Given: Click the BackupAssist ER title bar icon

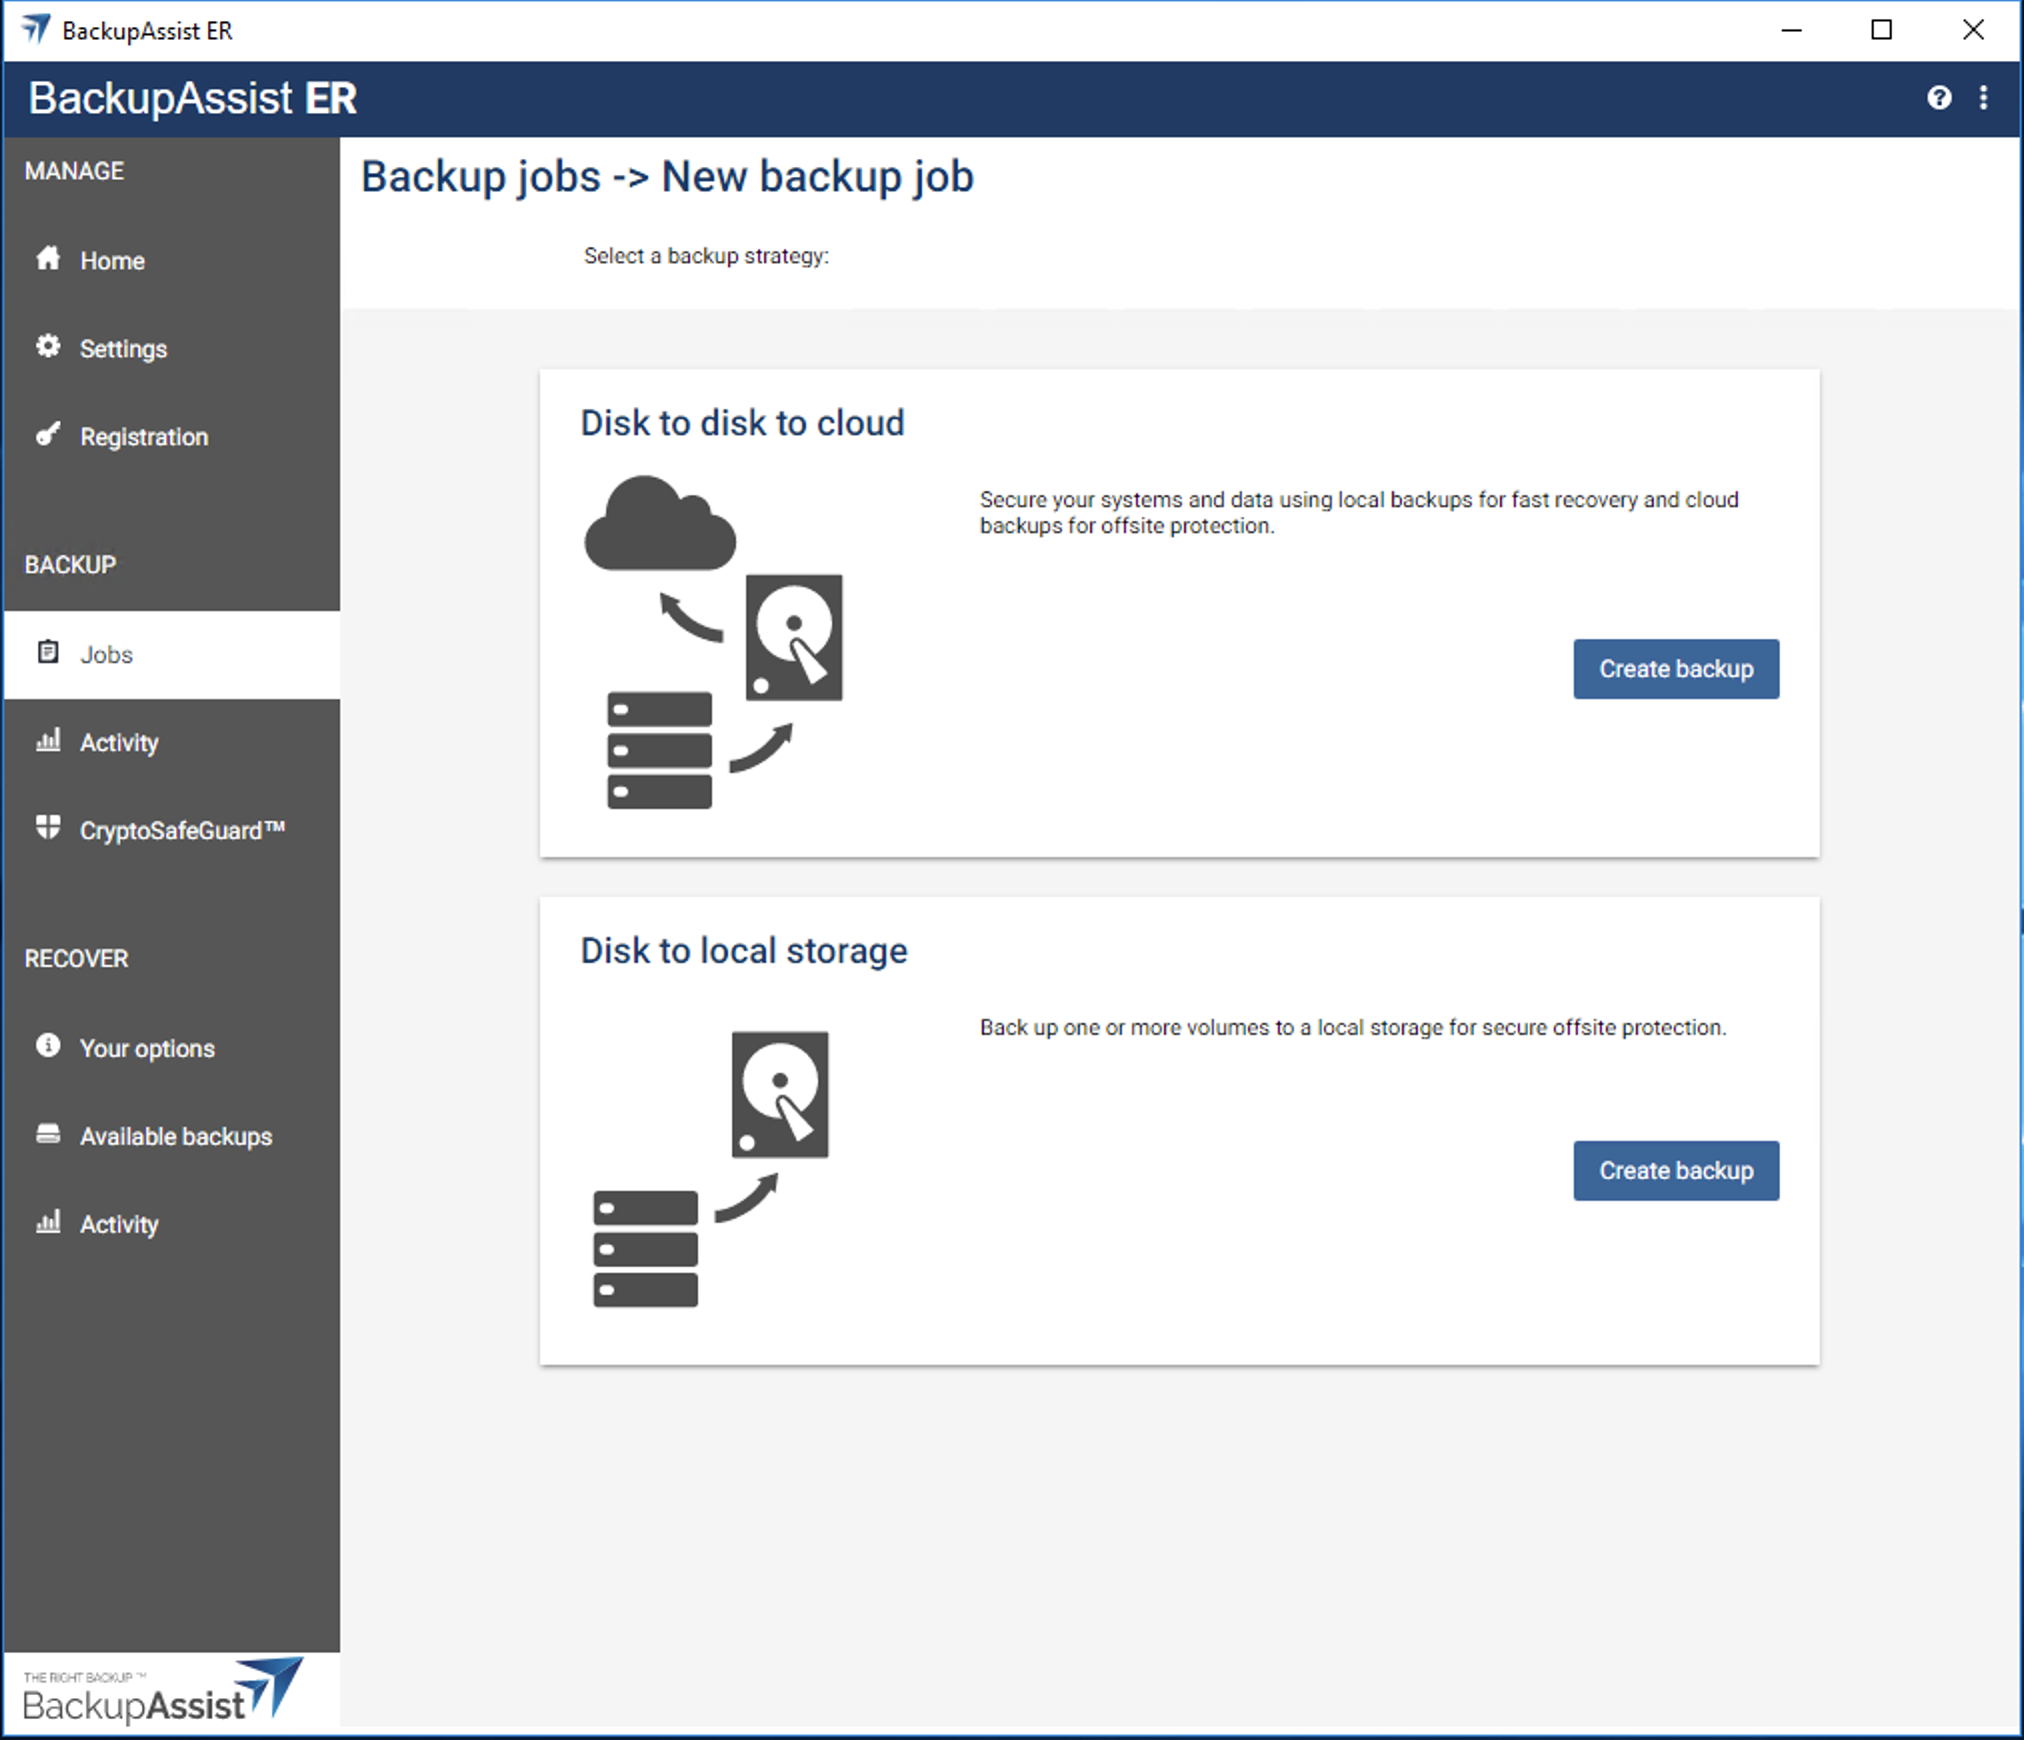Looking at the screenshot, I should point(35,30).
